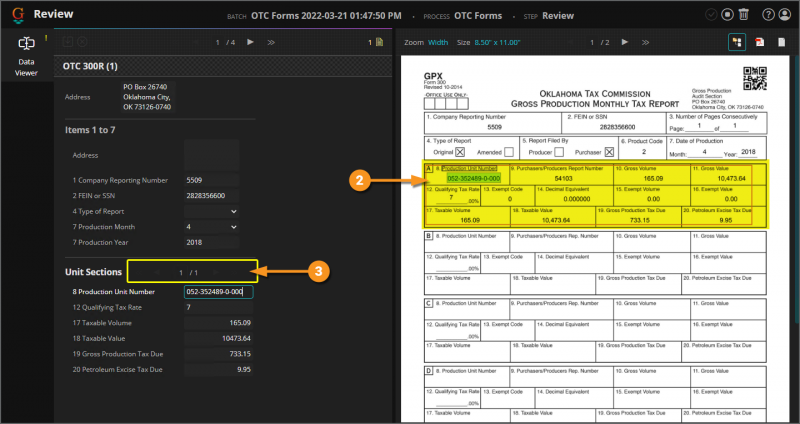
Task: Click the Amended checkbox on the form
Action: pos(509,152)
